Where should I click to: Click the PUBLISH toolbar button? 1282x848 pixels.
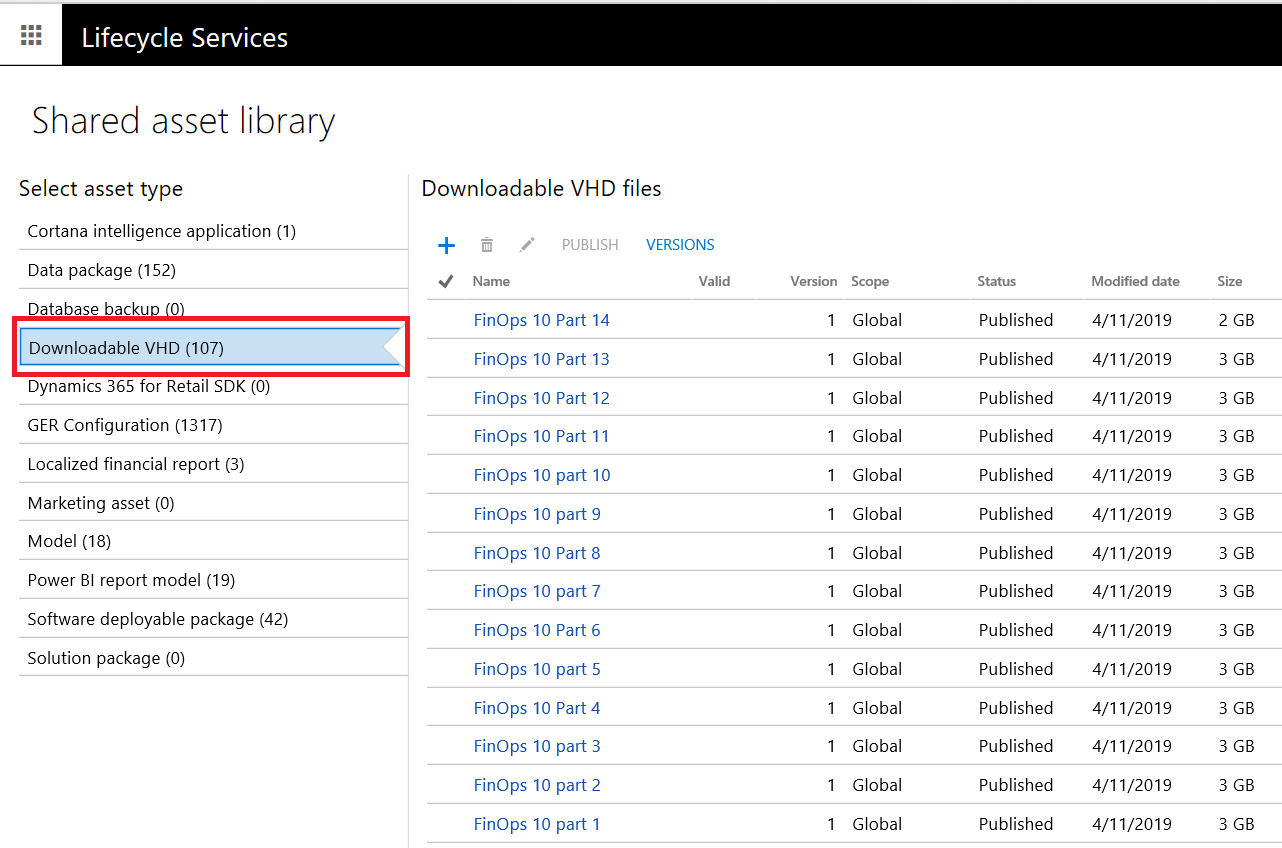click(590, 245)
